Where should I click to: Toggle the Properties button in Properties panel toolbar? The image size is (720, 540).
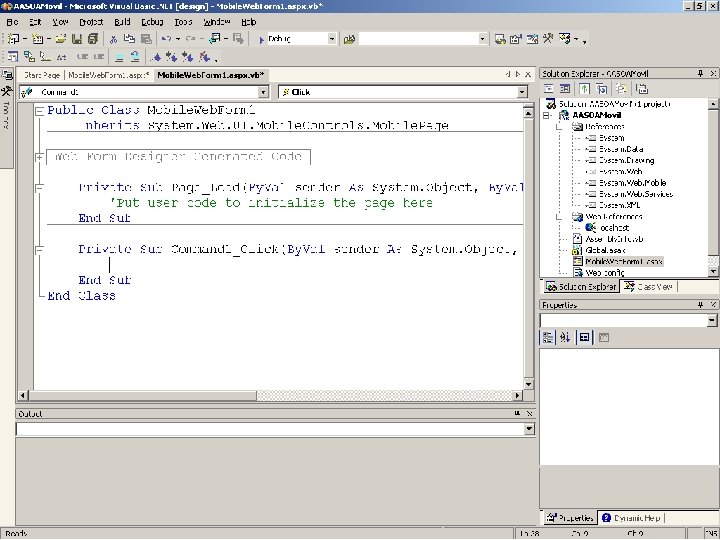pos(584,338)
